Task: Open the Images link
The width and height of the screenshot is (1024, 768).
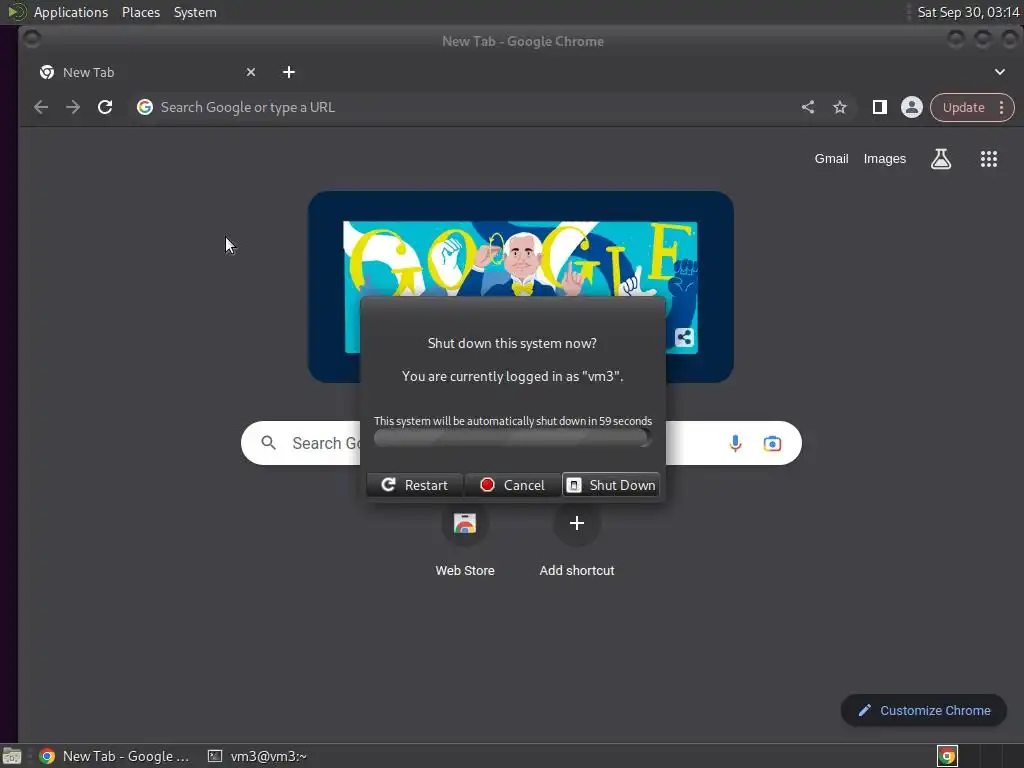Action: click(884, 159)
